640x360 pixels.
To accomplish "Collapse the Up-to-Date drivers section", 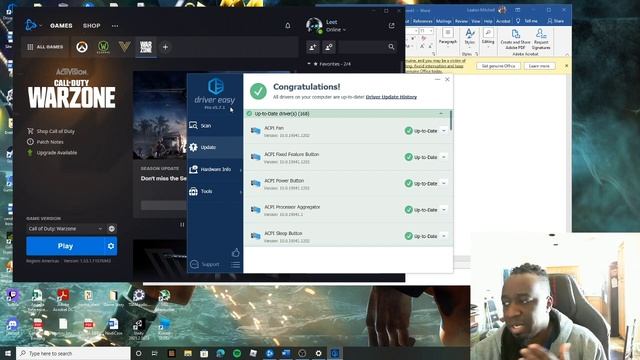I will [441, 113].
